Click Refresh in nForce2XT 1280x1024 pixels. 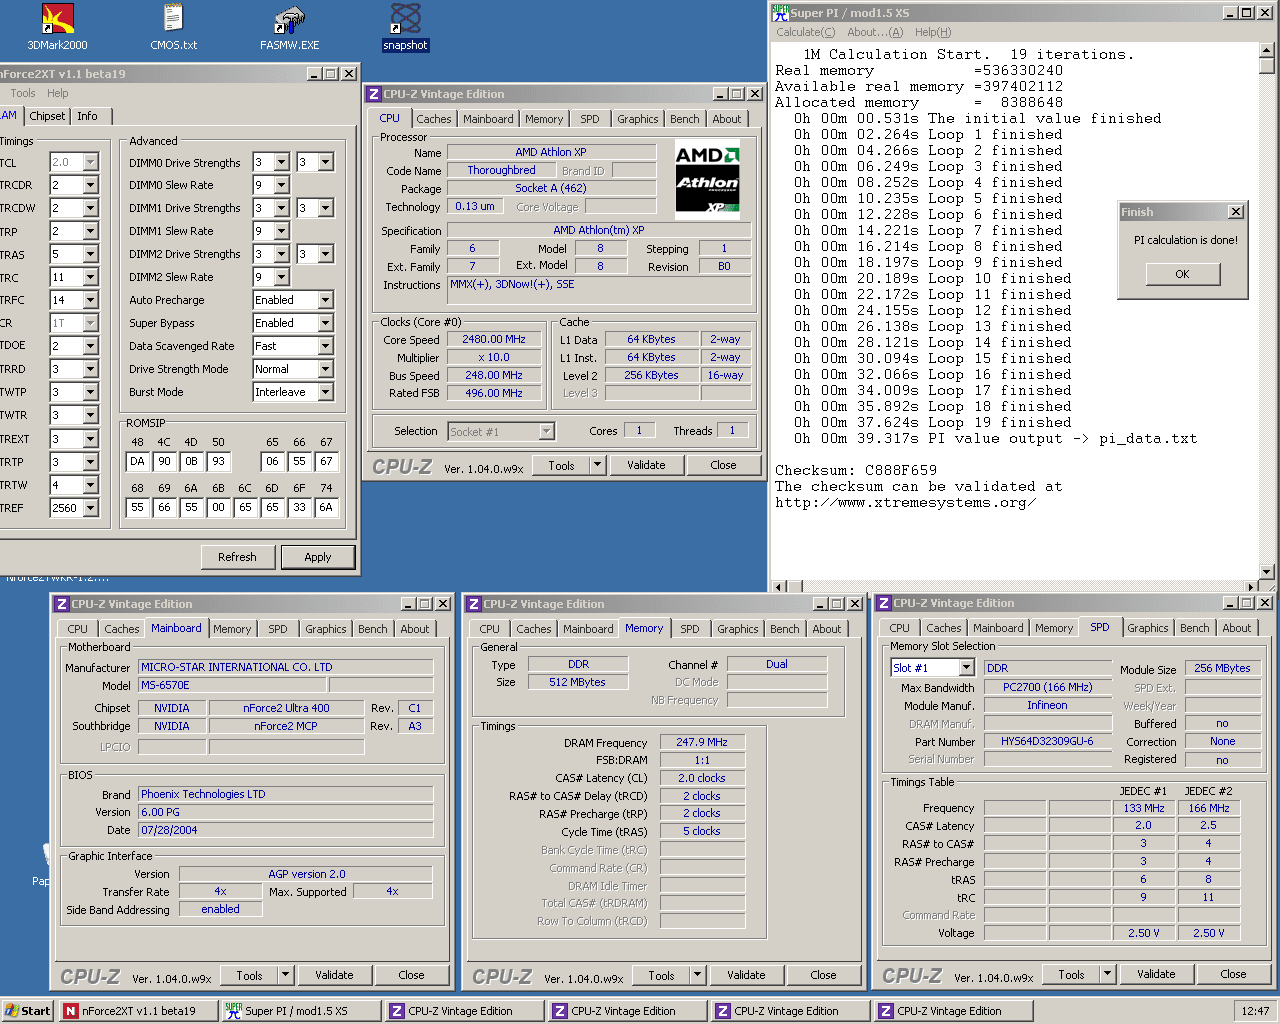(238, 557)
